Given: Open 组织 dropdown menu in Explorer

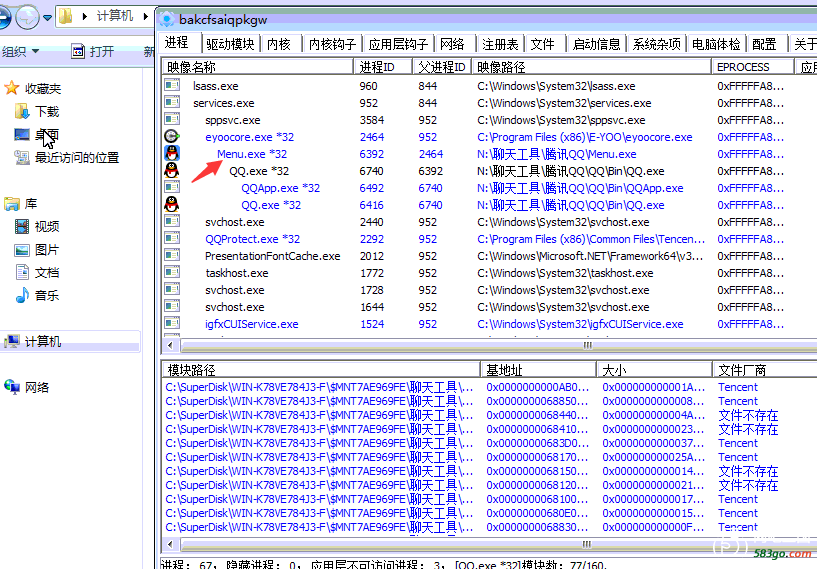Looking at the screenshot, I should (x=20, y=51).
